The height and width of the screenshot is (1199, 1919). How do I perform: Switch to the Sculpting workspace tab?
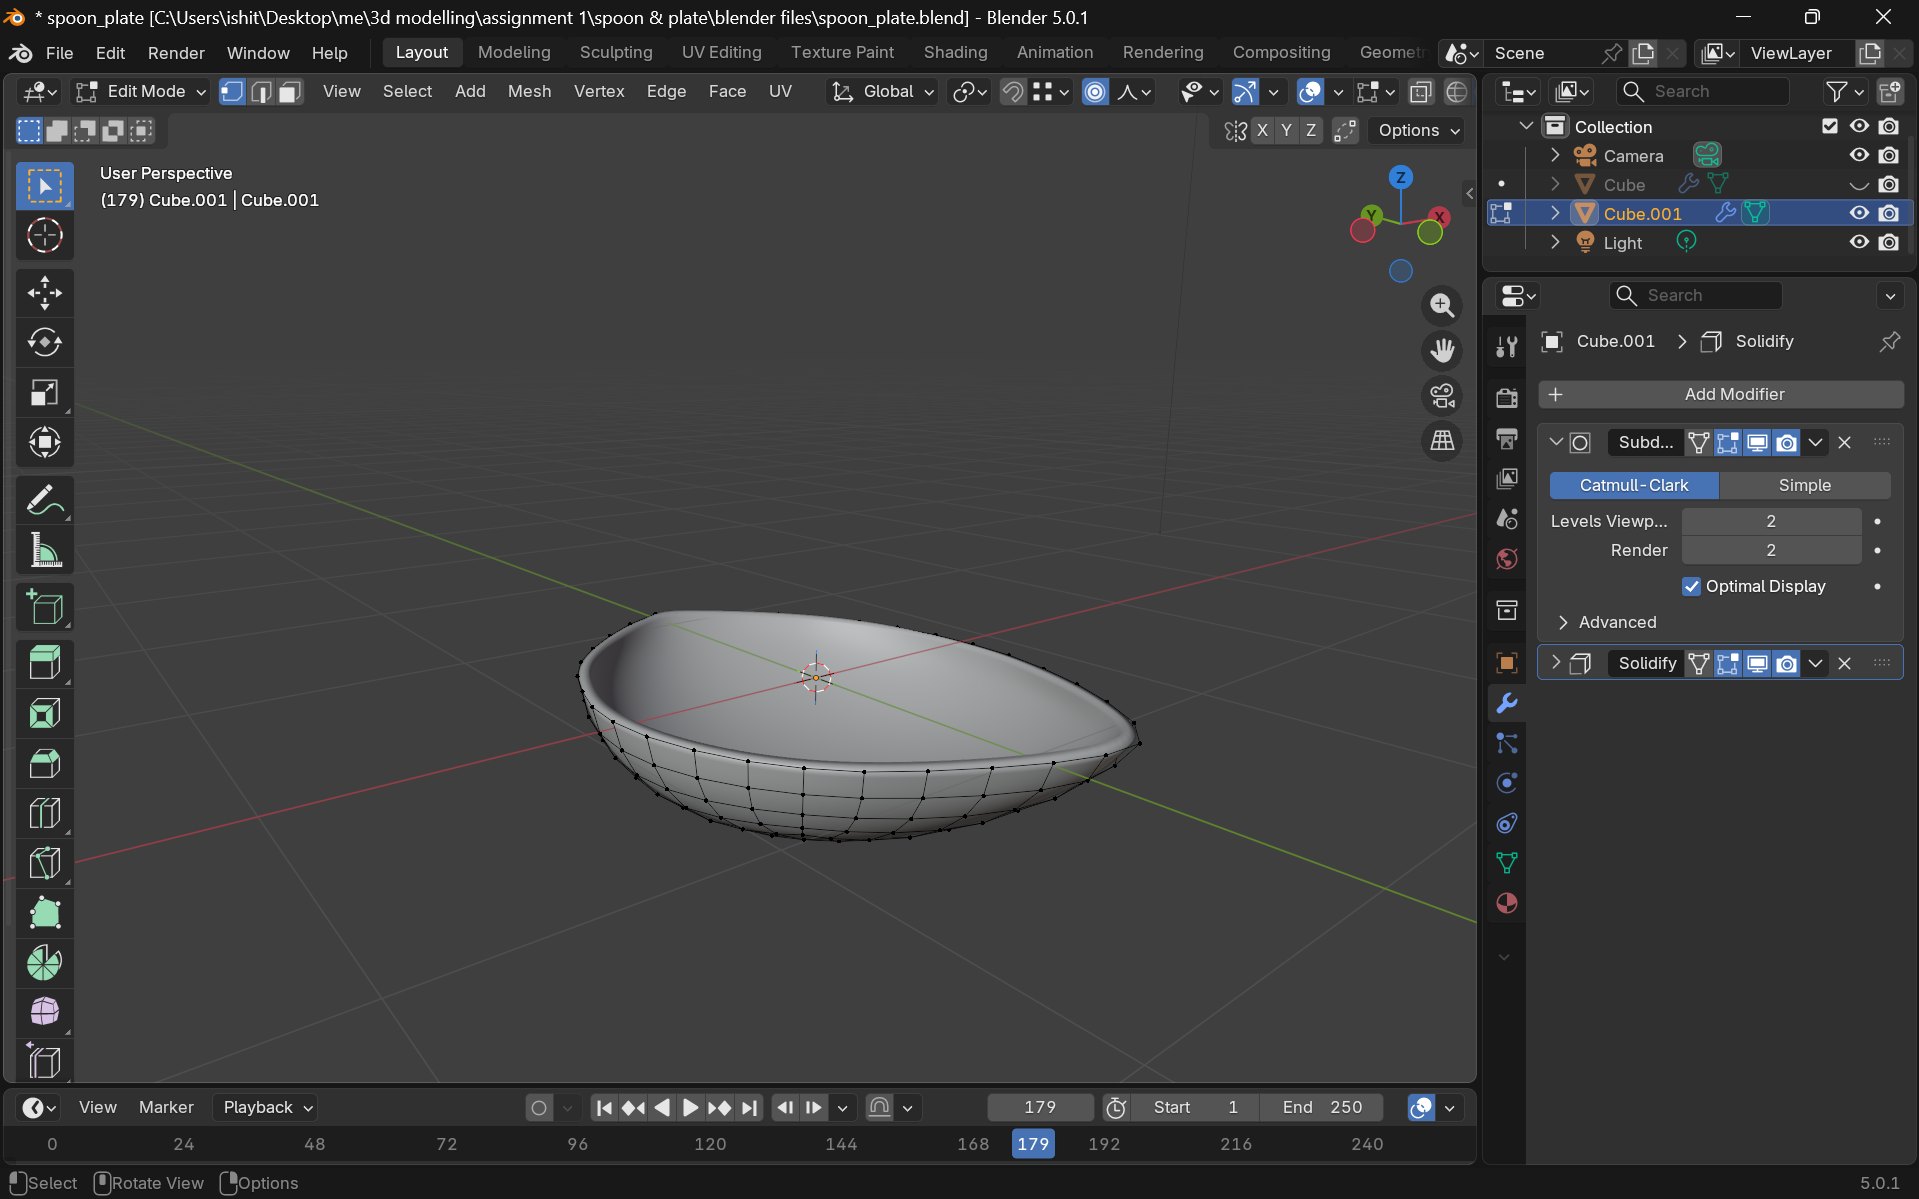click(616, 53)
